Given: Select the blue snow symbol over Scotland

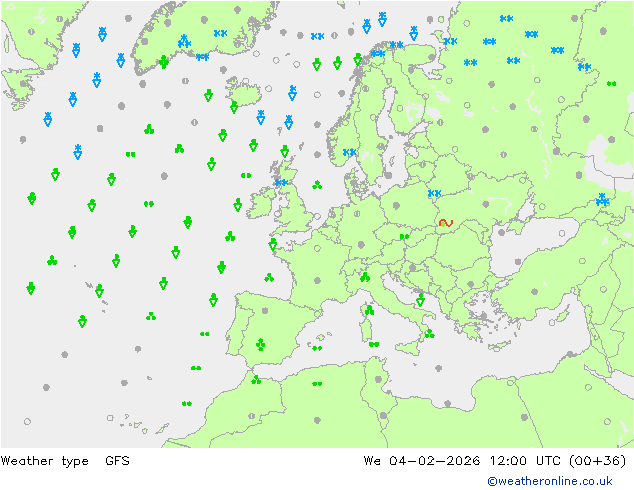Looking at the screenshot, I should (281, 182).
